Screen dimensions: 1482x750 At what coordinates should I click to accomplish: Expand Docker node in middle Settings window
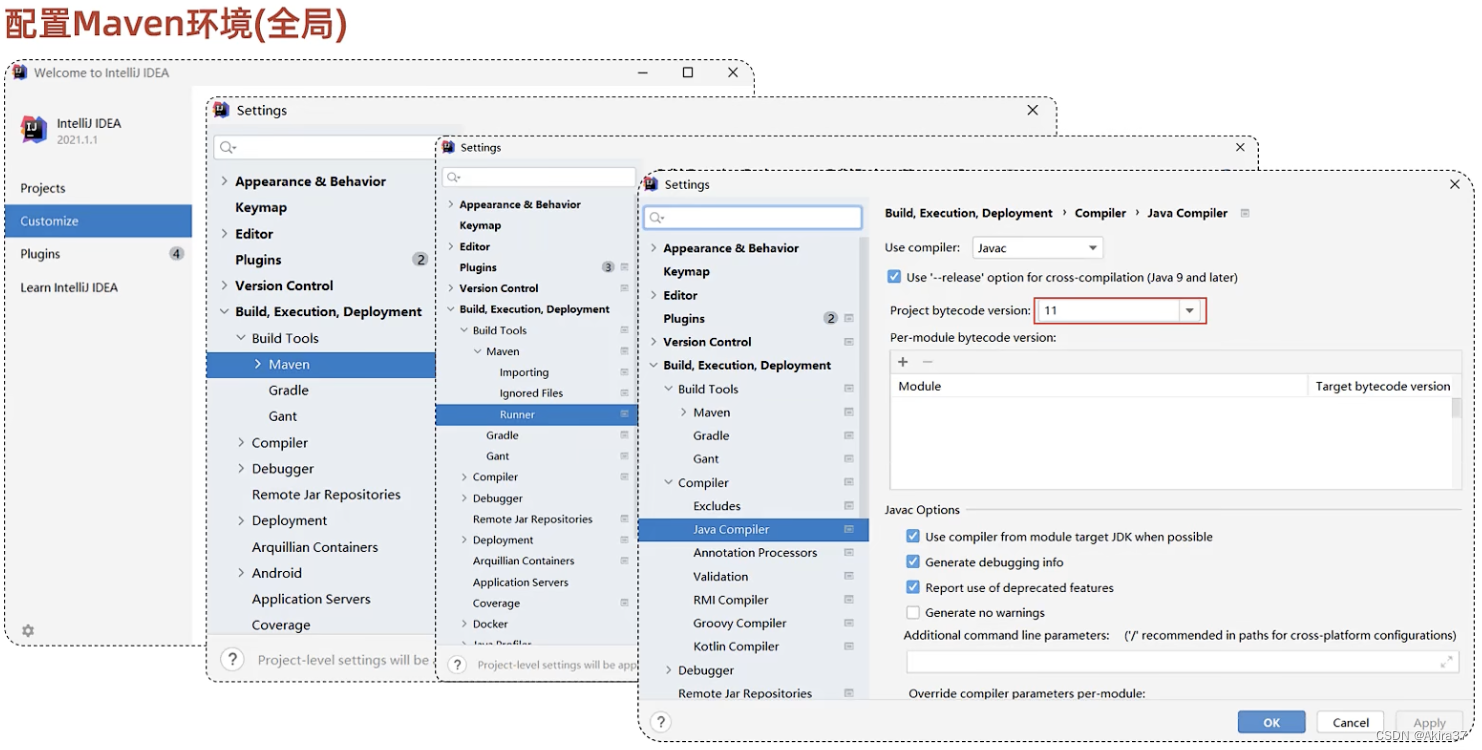tap(464, 624)
